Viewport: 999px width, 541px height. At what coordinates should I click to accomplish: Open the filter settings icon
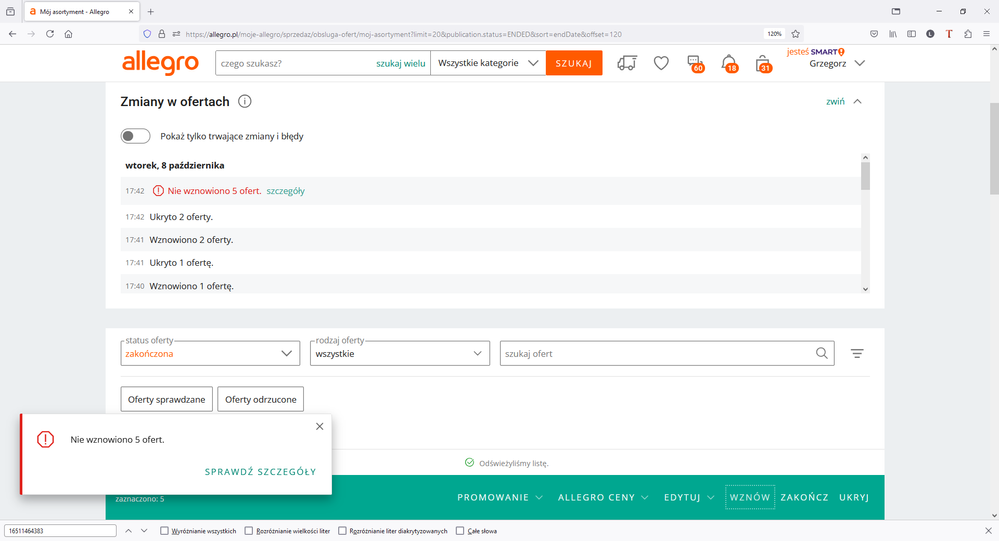pos(857,353)
